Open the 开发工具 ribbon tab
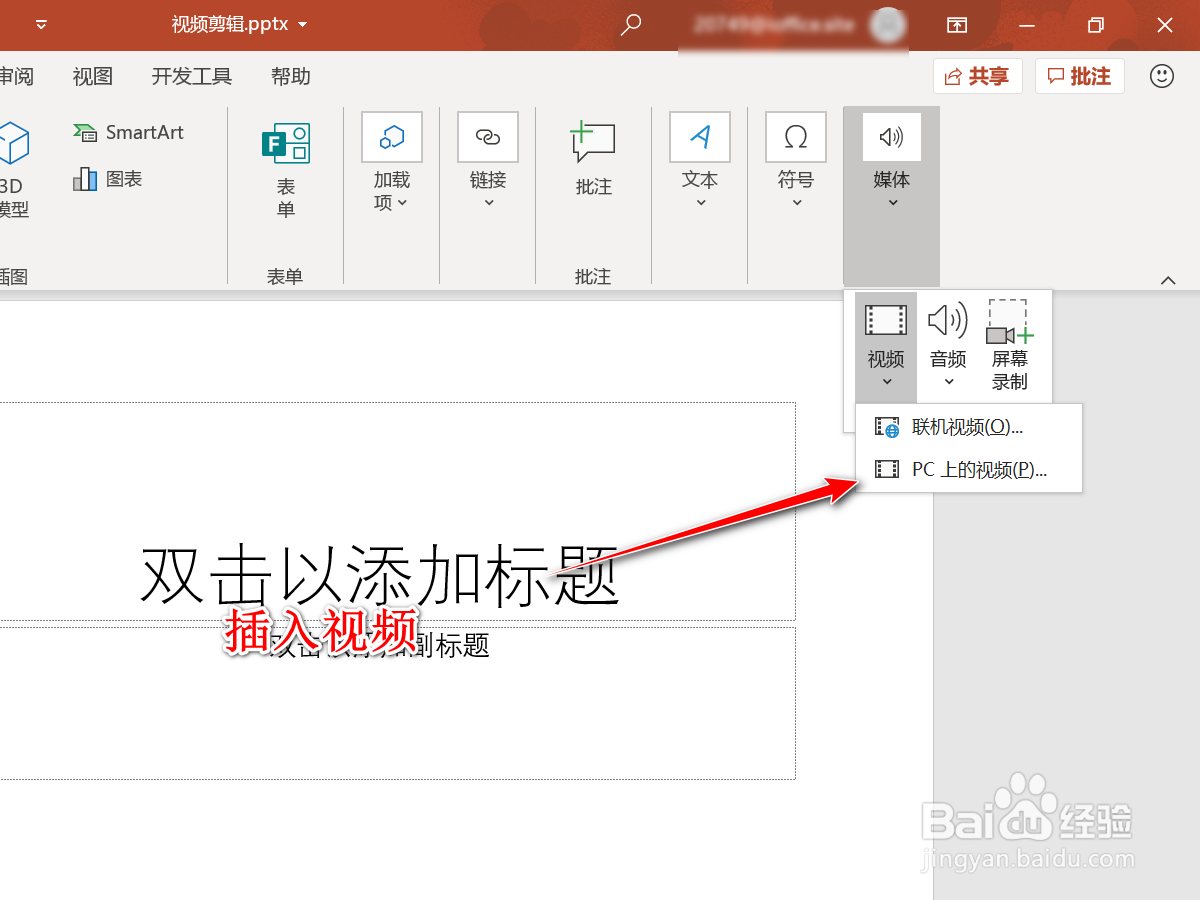Screen dimensions: 1200x900 tap(190, 76)
